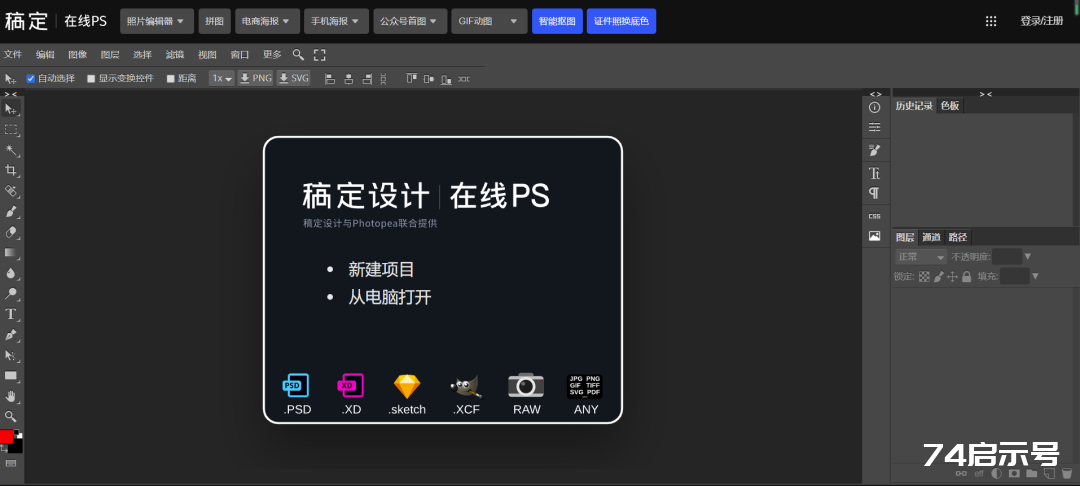Click the 填充 value field
Screen dimensions: 1080x486
(x=1015, y=277)
